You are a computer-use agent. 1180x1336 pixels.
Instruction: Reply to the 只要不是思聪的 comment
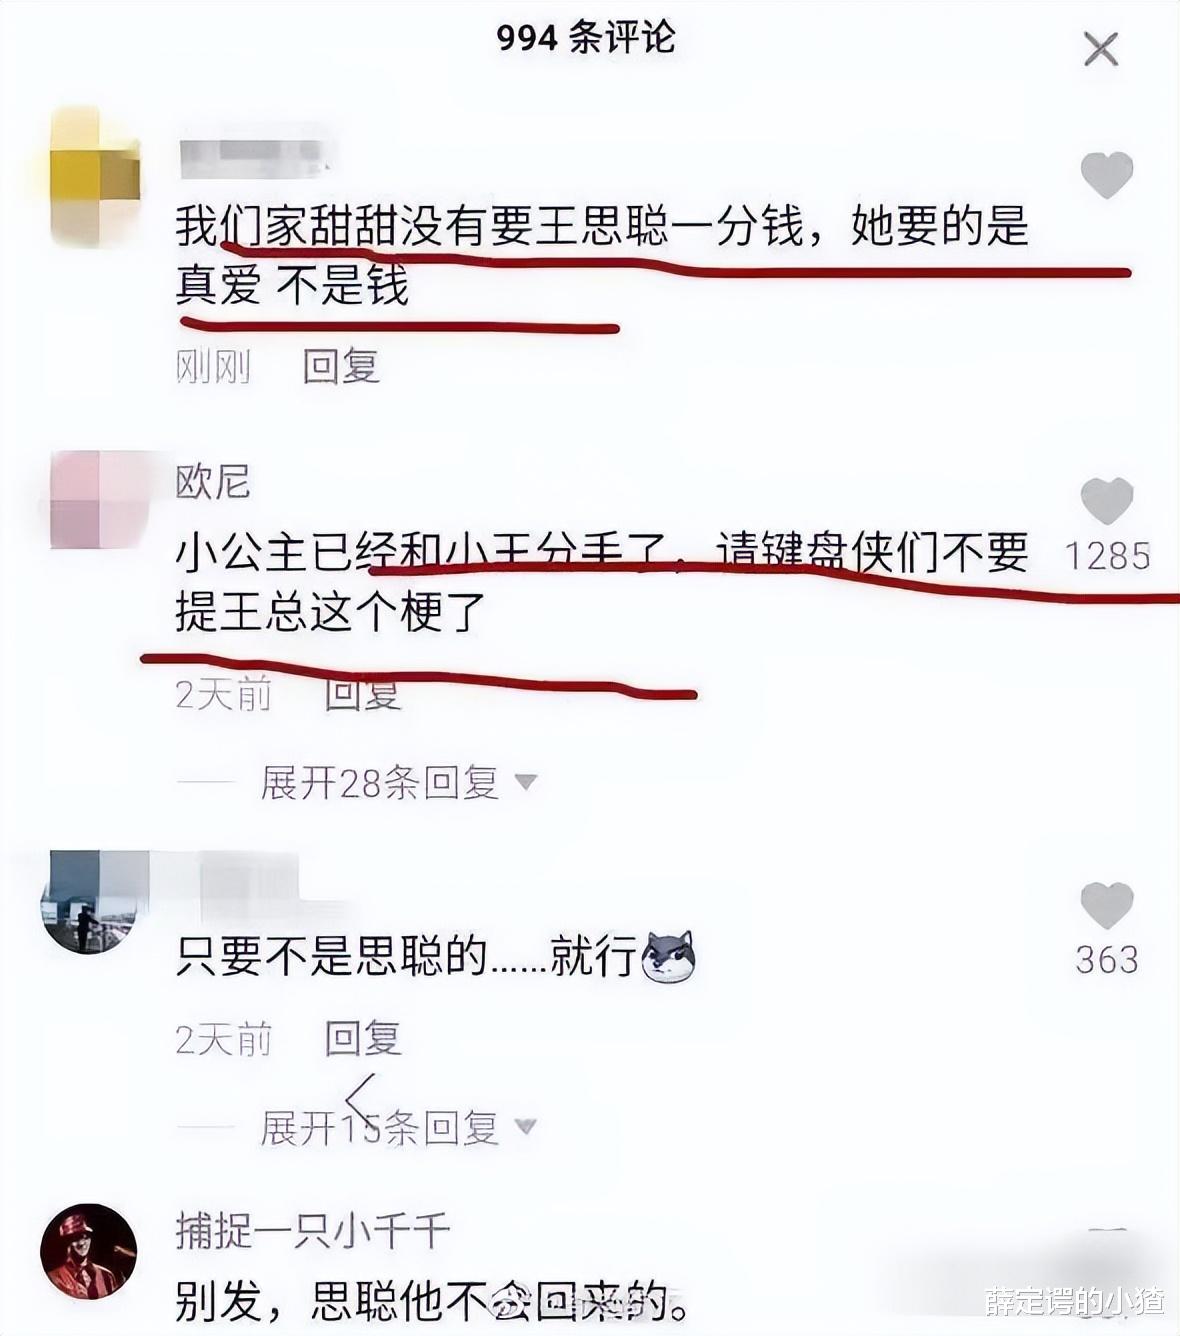pos(363,1039)
